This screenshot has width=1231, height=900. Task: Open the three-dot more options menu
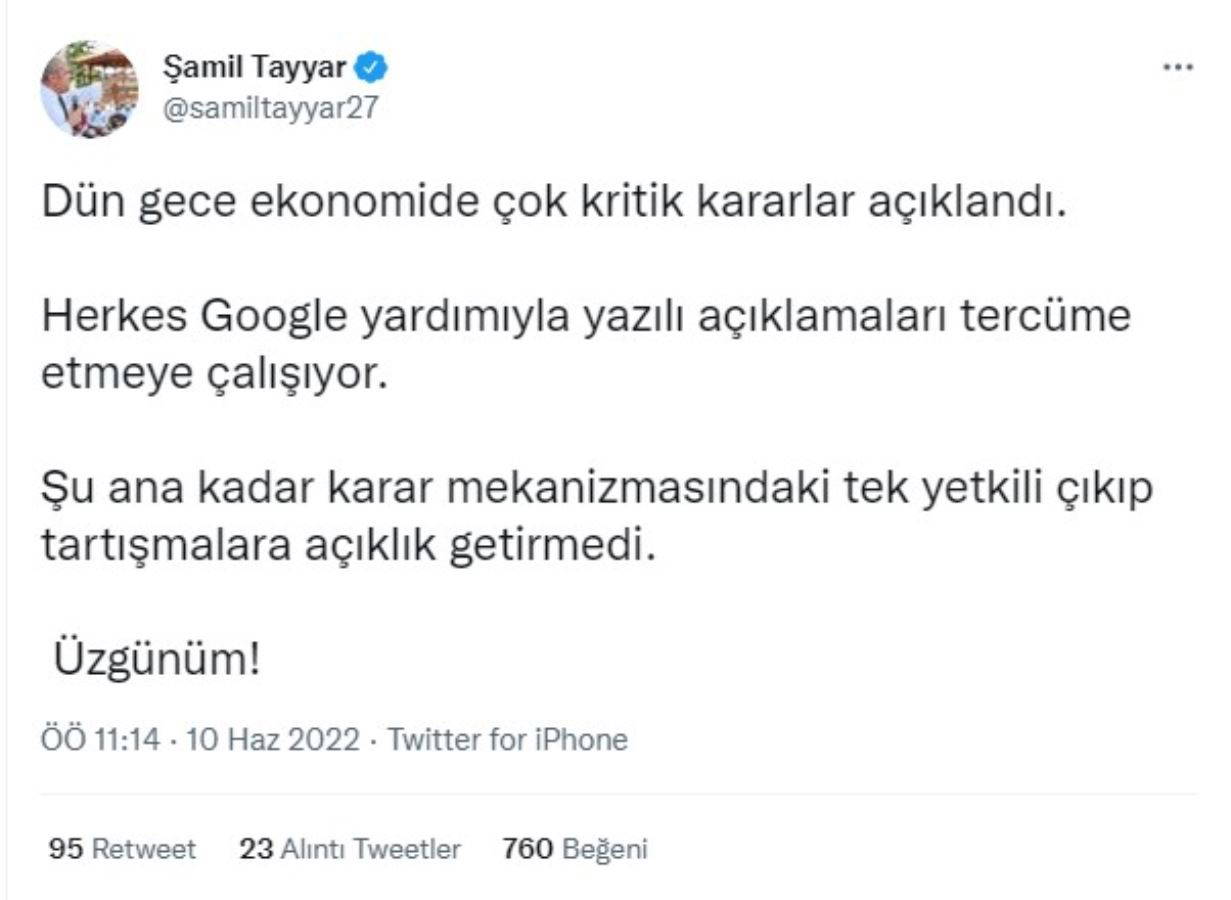pyautogui.click(x=1178, y=68)
